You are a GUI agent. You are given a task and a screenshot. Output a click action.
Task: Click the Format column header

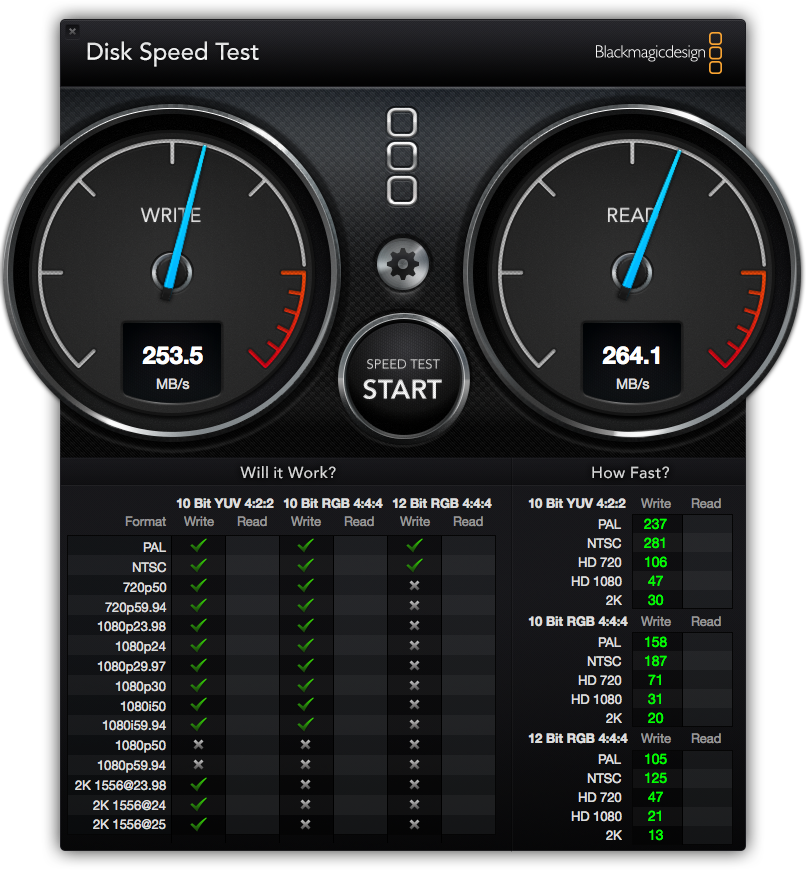click(145, 522)
